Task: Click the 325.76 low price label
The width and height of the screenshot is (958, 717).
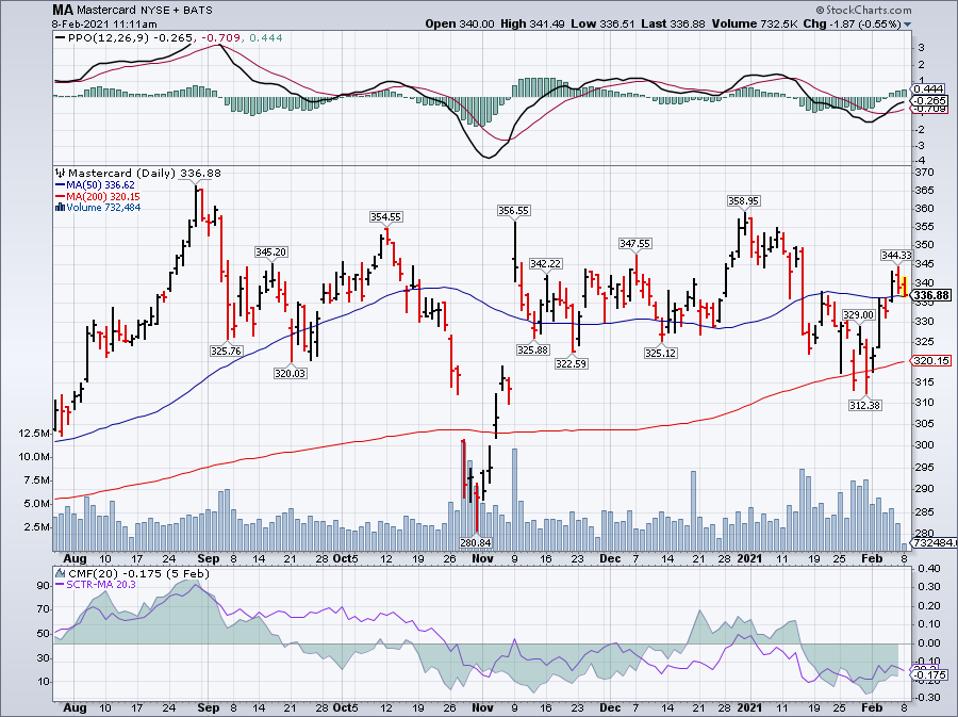Action: [x=226, y=351]
